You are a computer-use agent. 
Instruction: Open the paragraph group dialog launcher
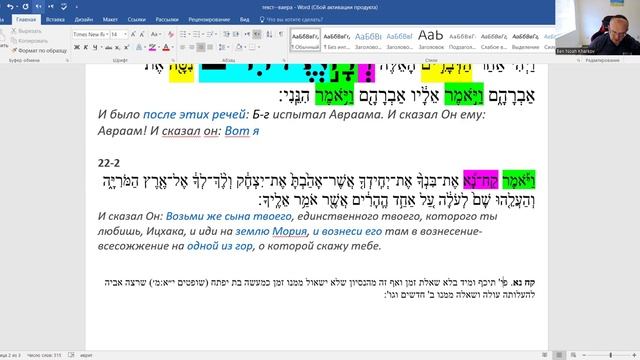point(284,60)
